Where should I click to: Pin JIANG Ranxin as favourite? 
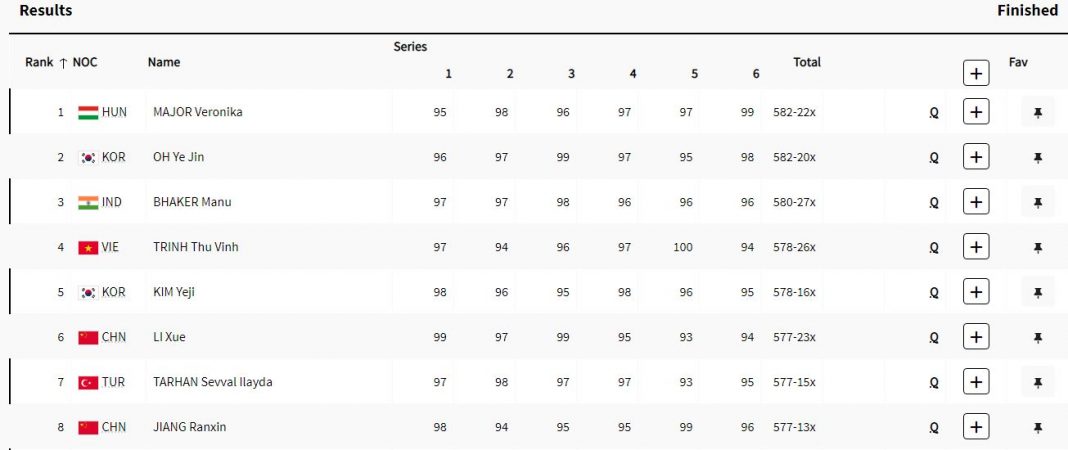click(1037, 427)
